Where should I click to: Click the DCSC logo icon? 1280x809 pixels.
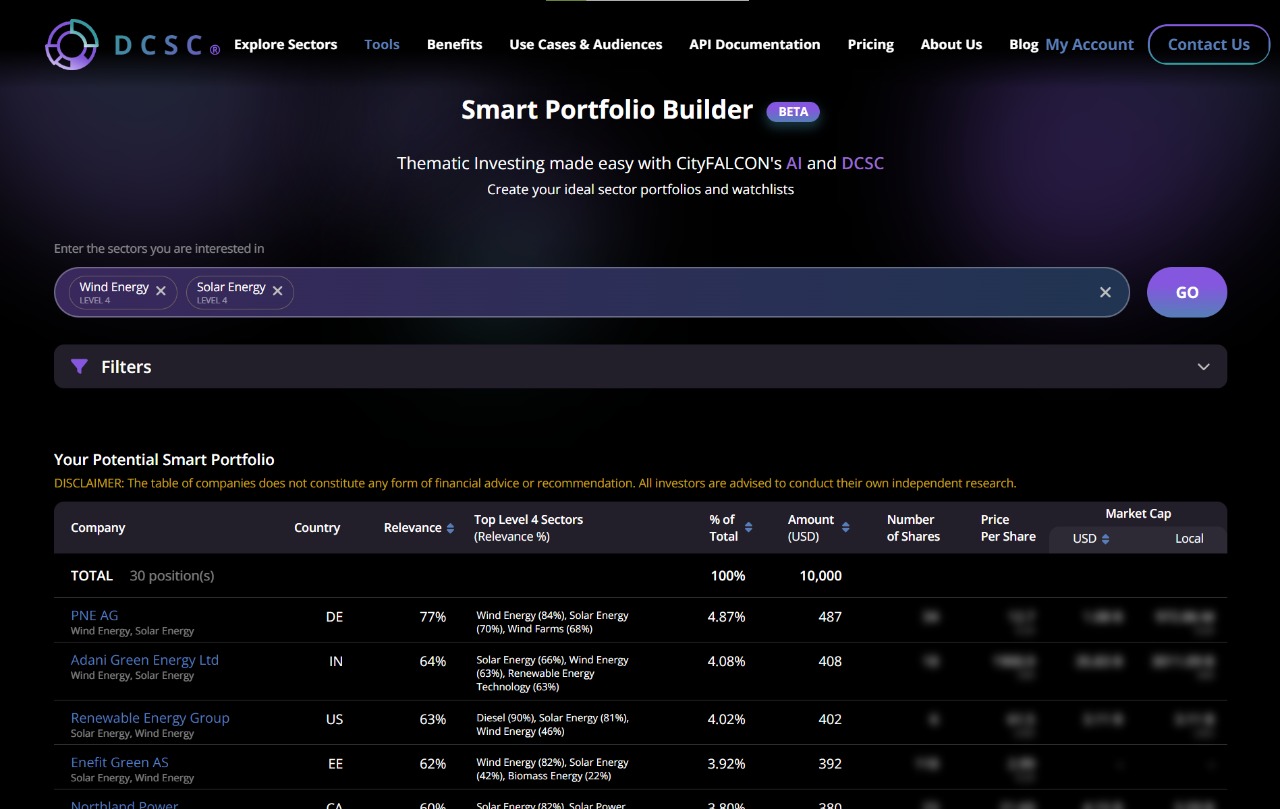(72, 44)
